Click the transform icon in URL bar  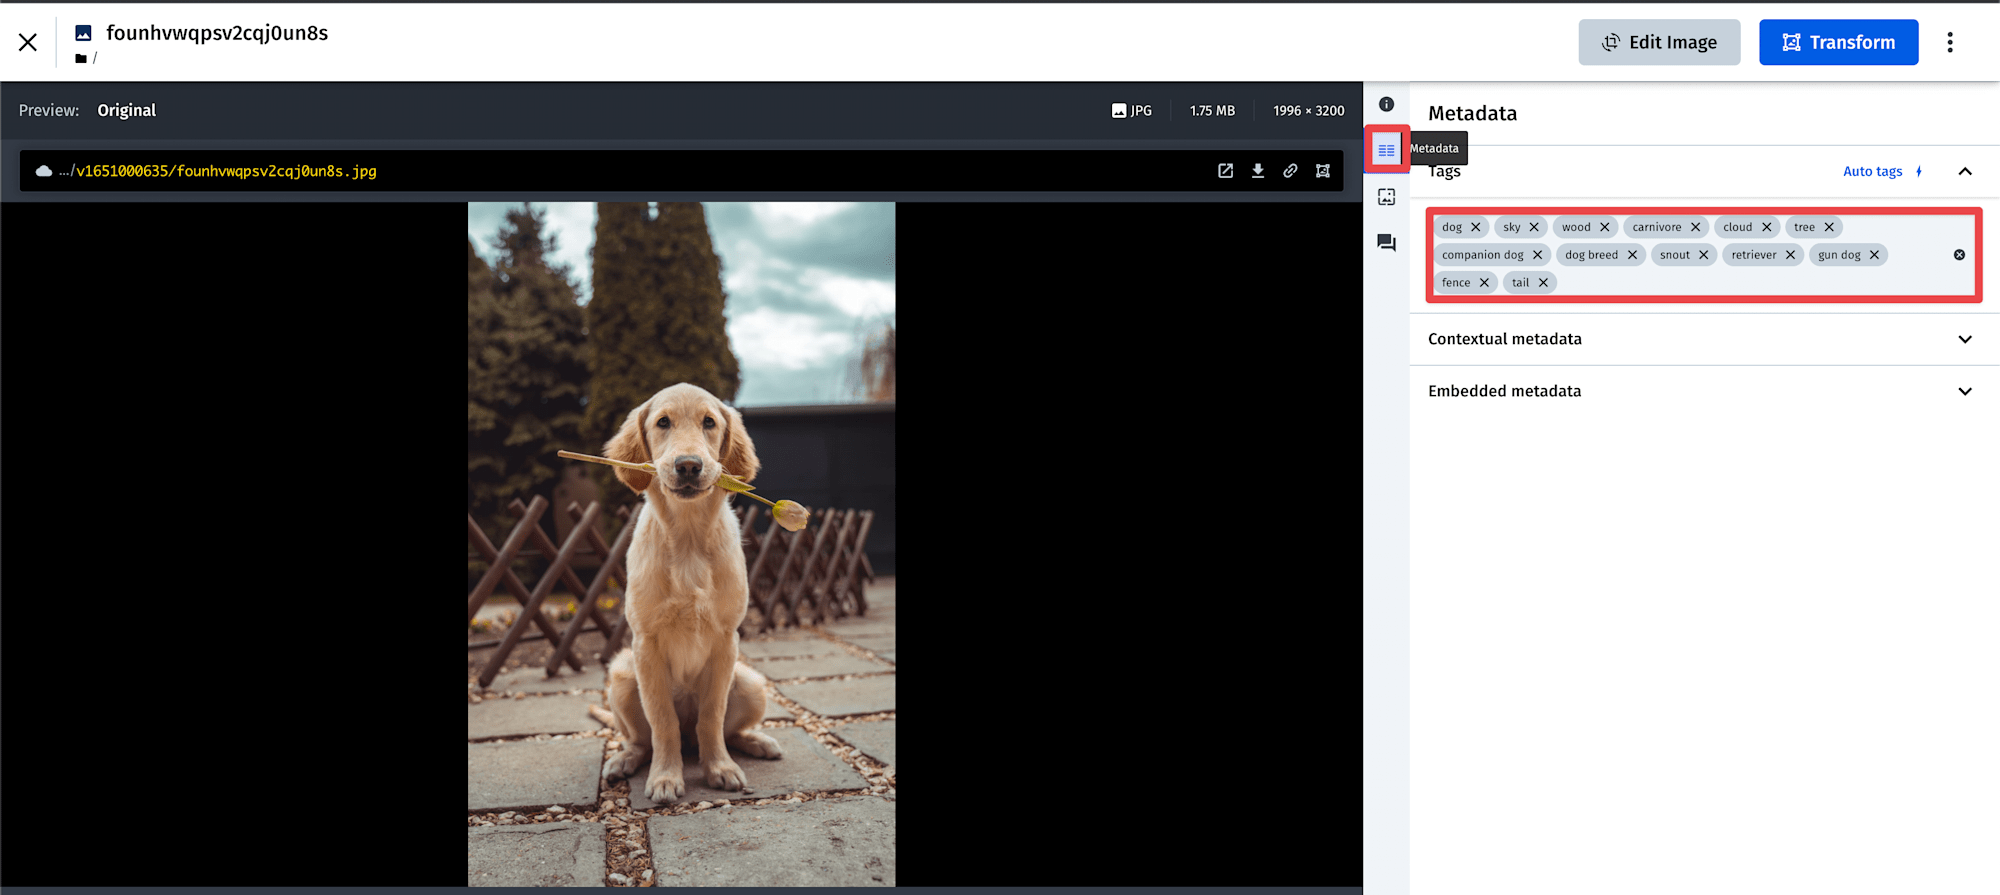tap(1323, 171)
